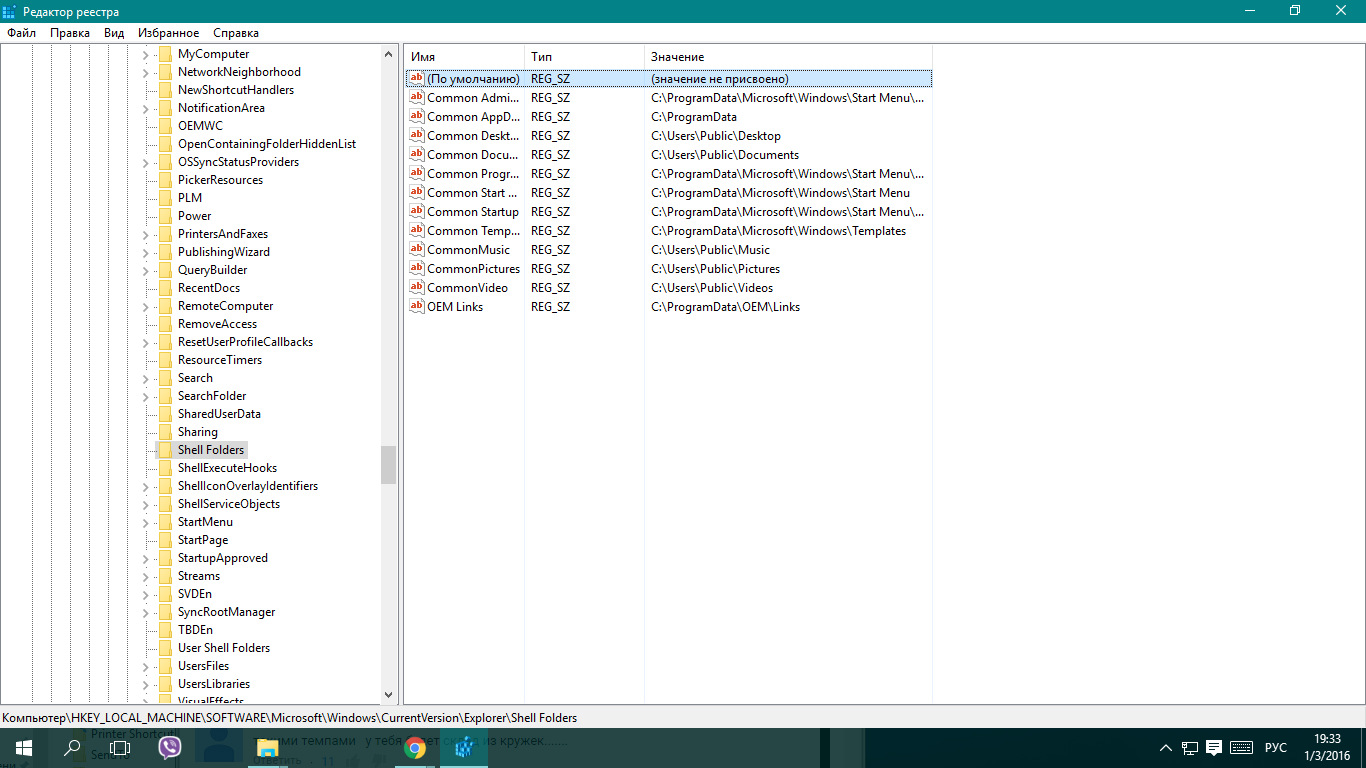
Task: Click the string icon of CommonVideo value
Action: (417, 287)
